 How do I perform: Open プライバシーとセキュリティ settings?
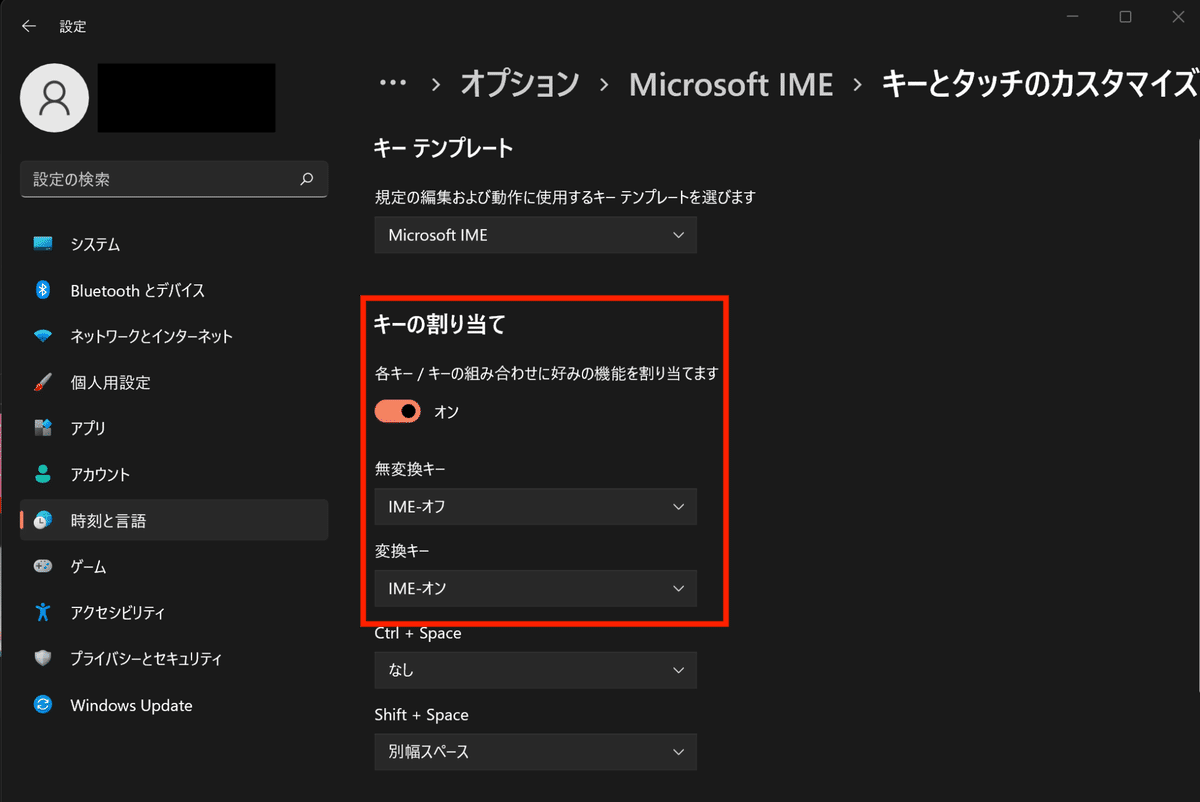pyautogui.click(x=174, y=658)
